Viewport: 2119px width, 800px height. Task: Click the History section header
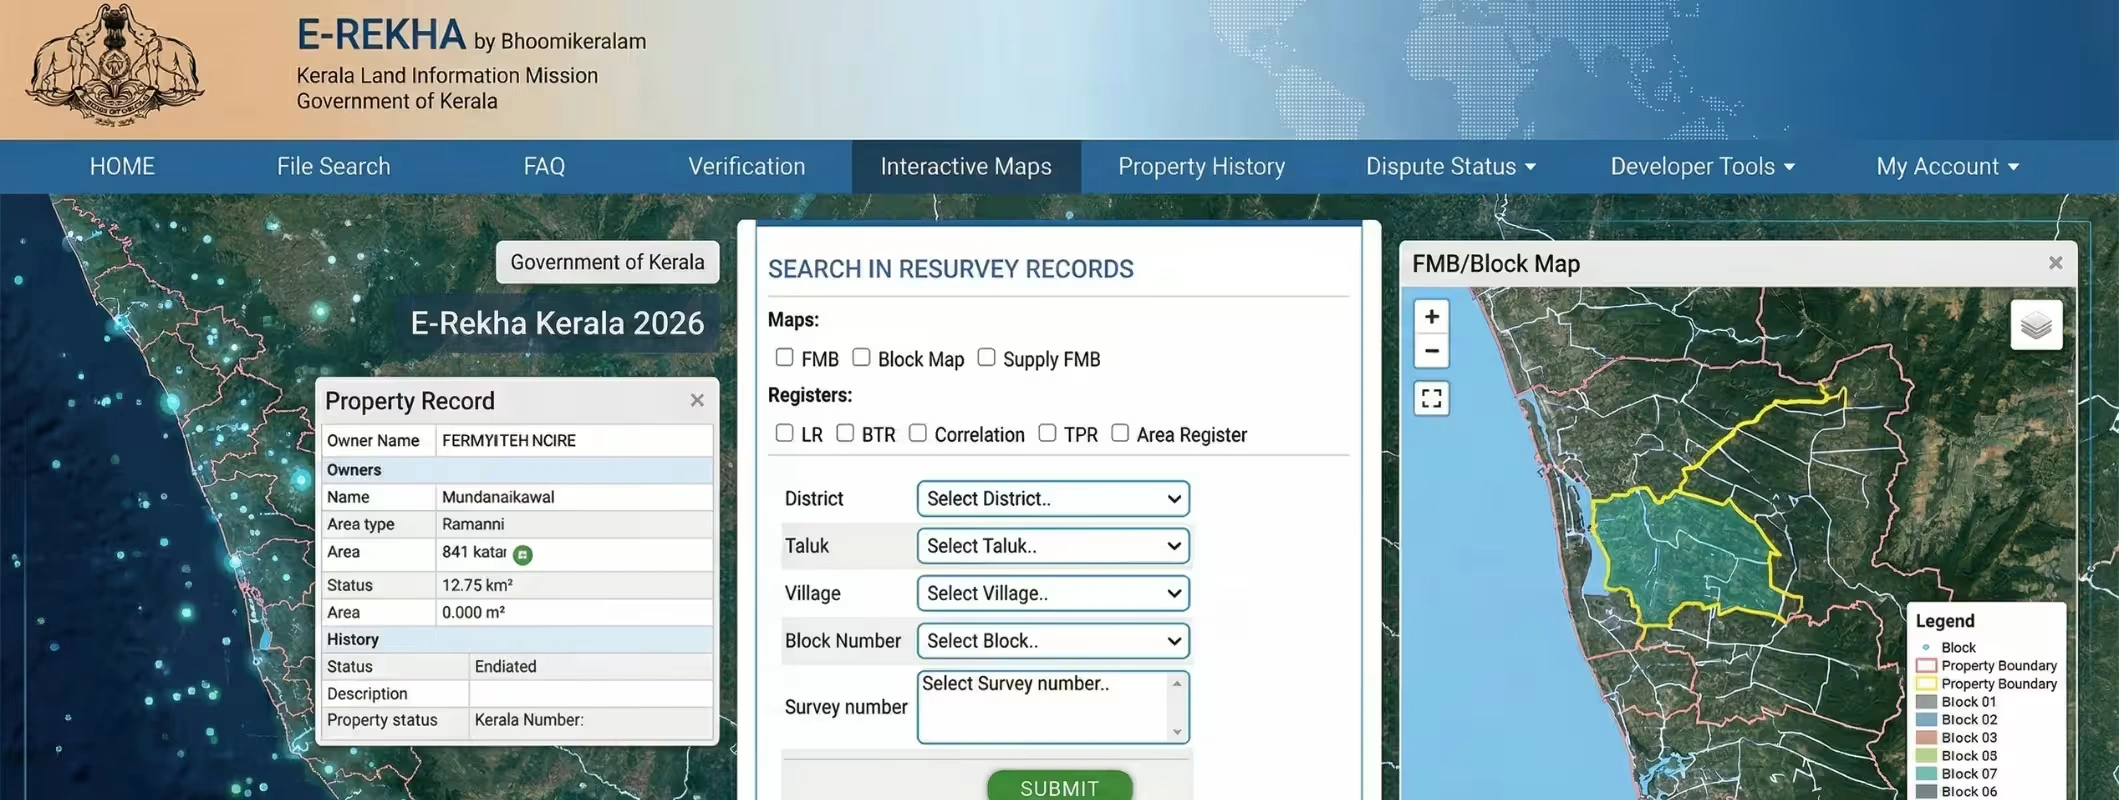518,639
